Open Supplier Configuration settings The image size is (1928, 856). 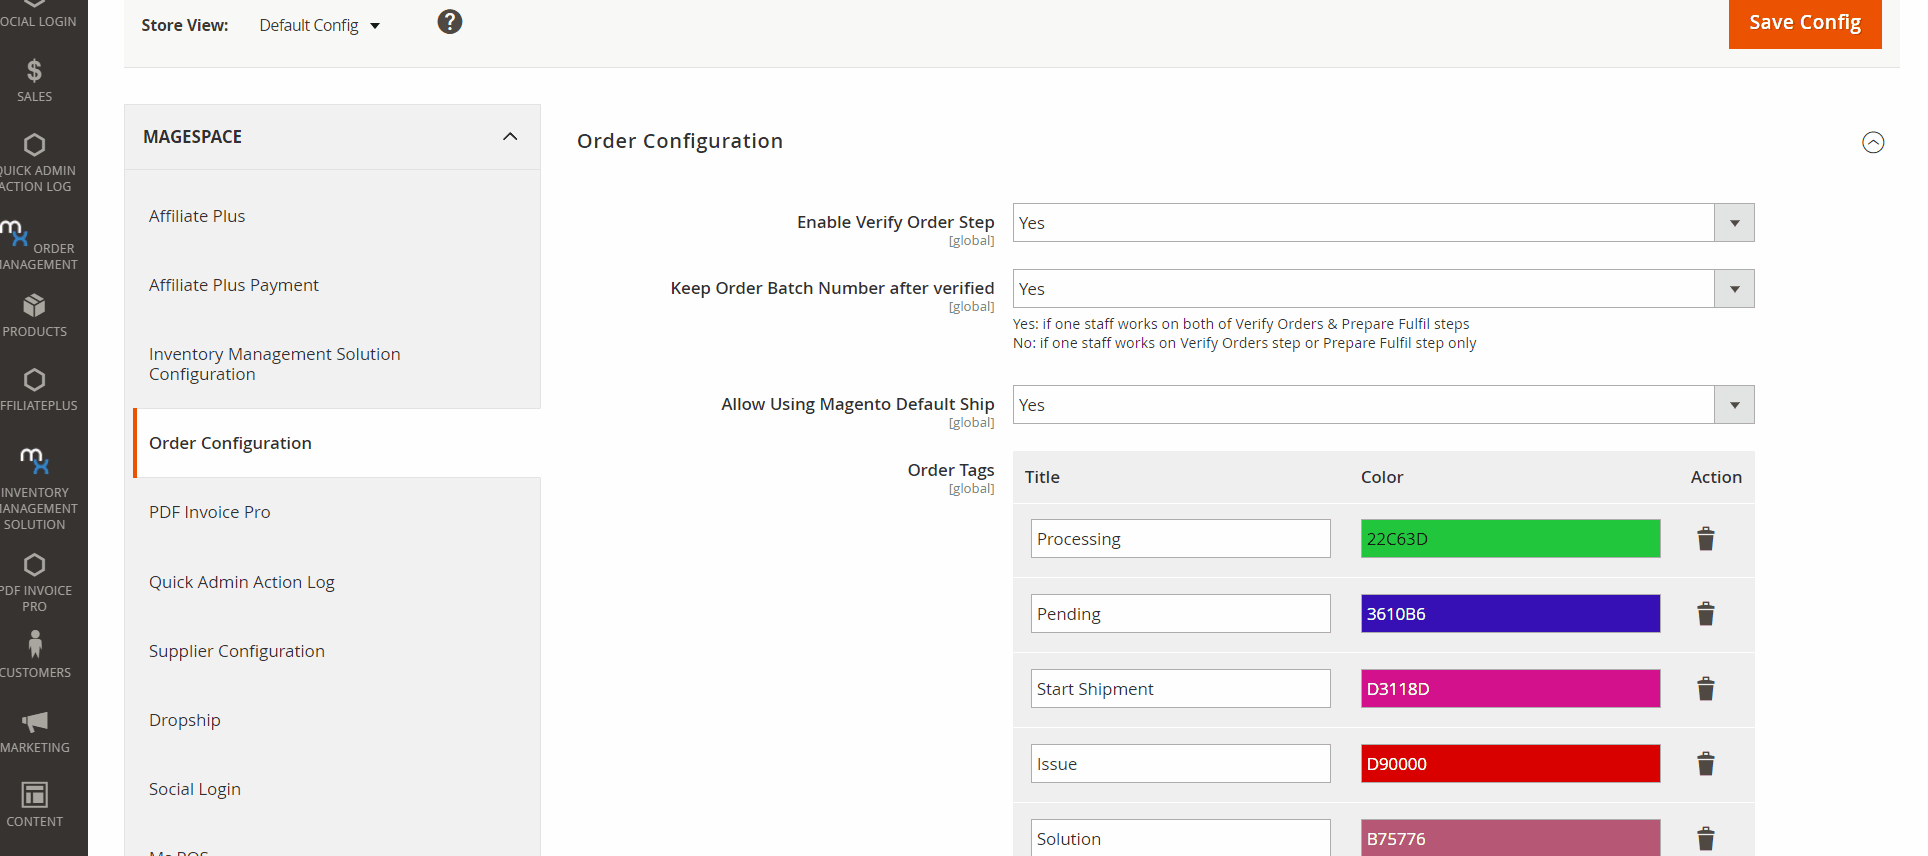pyautogui.click(x=237, y=651)
